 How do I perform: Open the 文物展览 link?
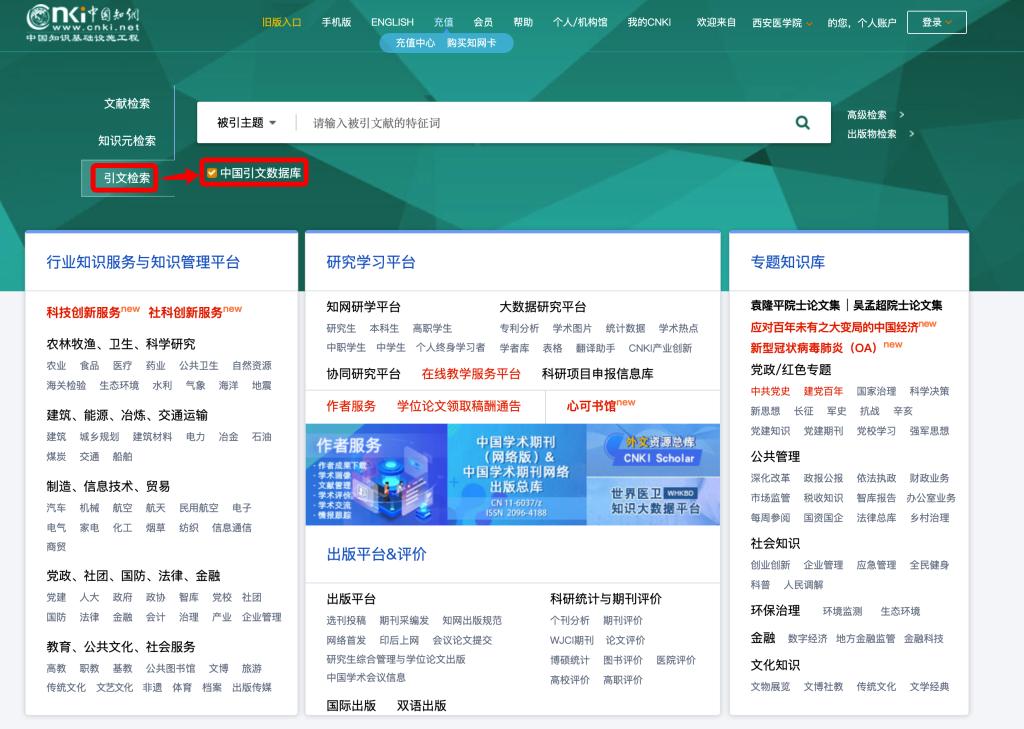tap(770, 687)
